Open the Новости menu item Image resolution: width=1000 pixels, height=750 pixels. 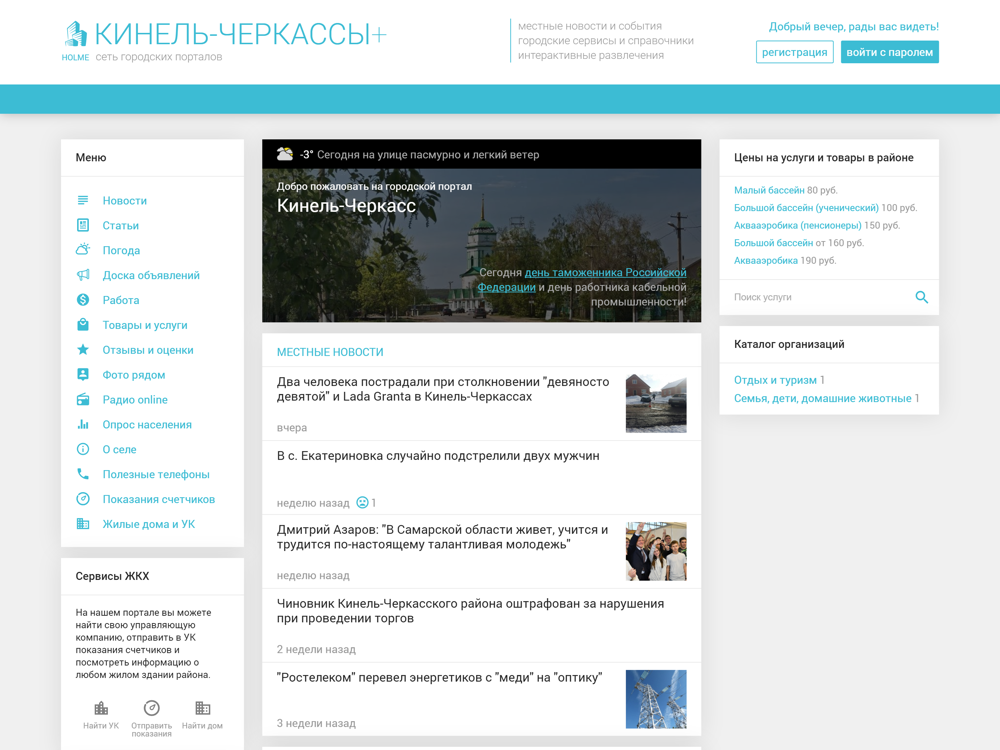[x=124, y=200]
